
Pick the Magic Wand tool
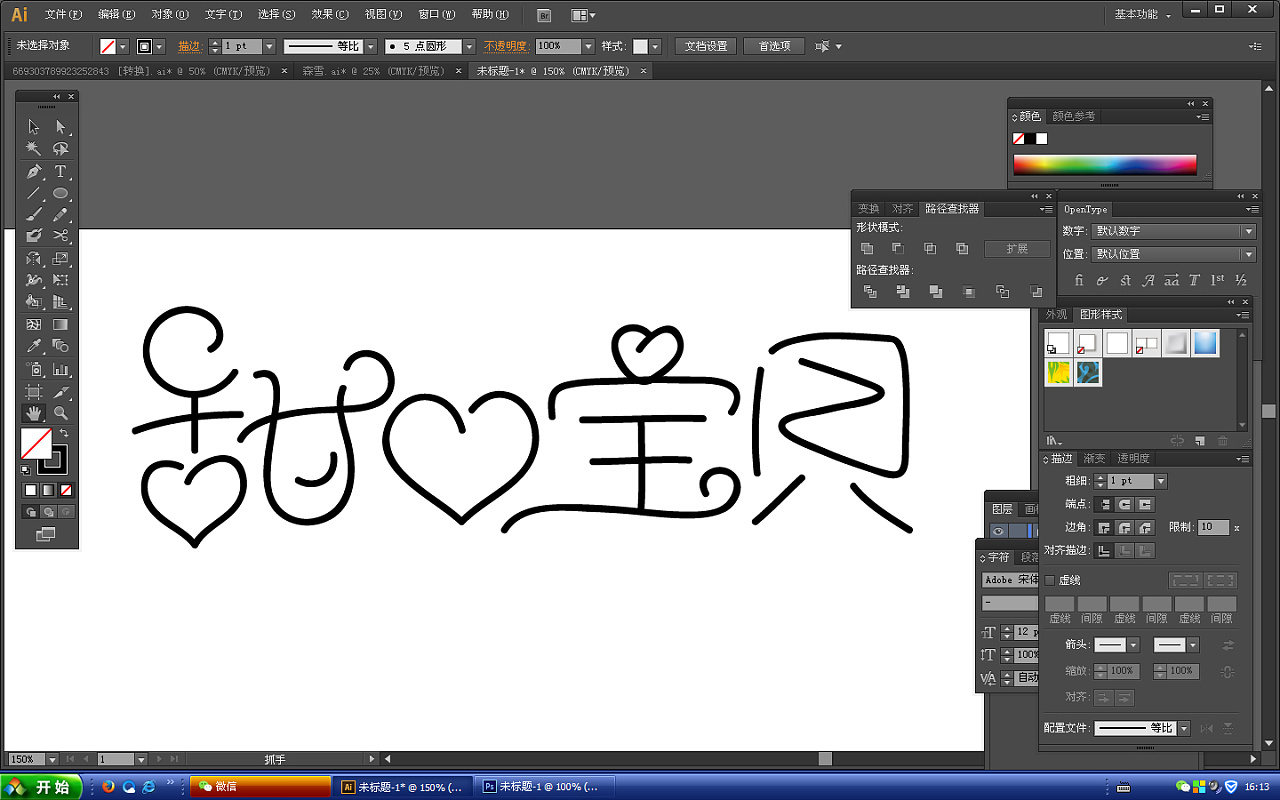34,149
